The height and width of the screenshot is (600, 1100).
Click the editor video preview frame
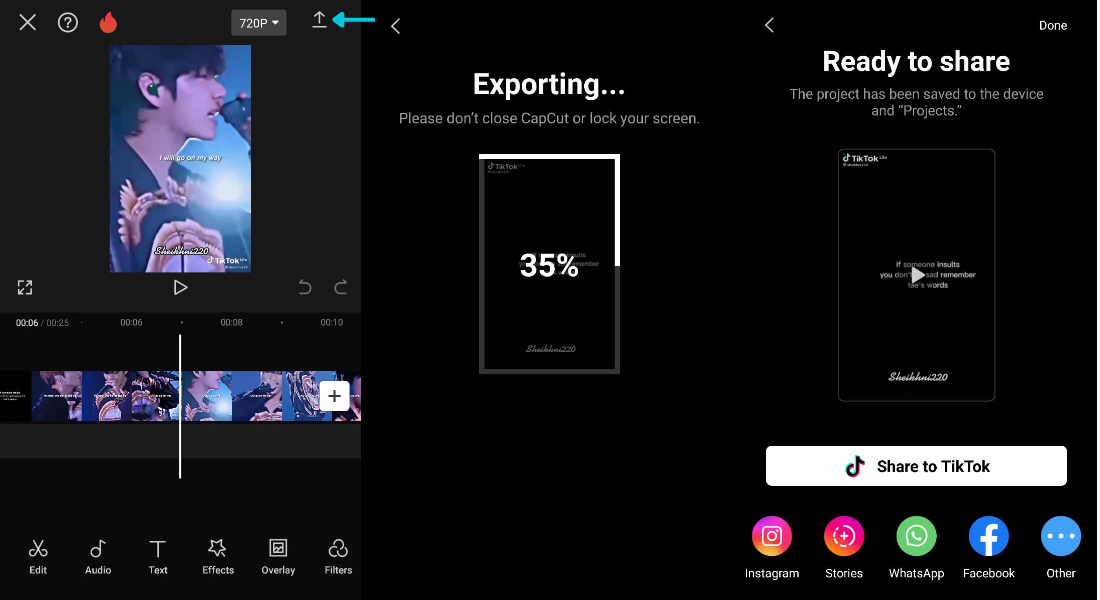[180, 159]
